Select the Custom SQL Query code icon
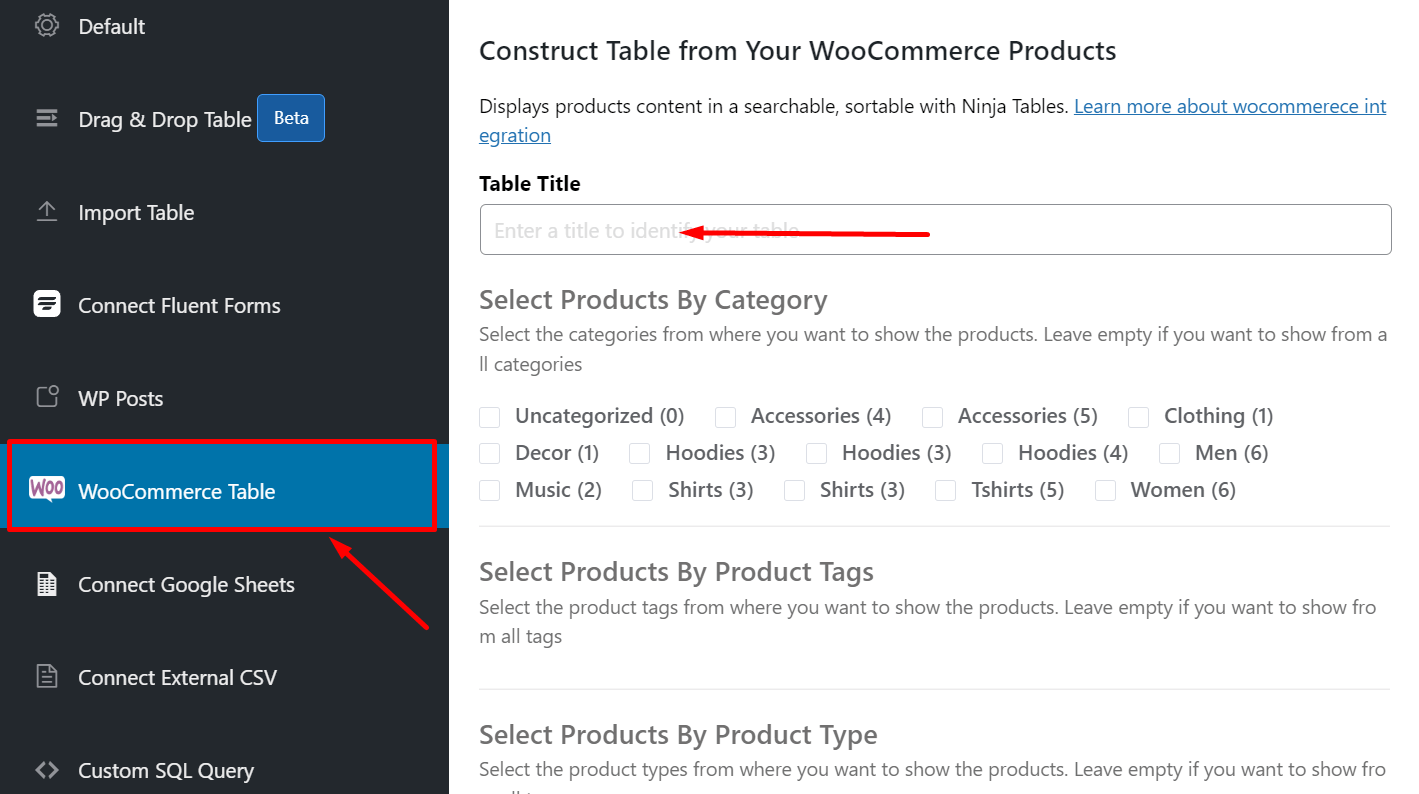Image resolution: width=1419 pixels, height=794 pixels. click(x=46, y=770)
